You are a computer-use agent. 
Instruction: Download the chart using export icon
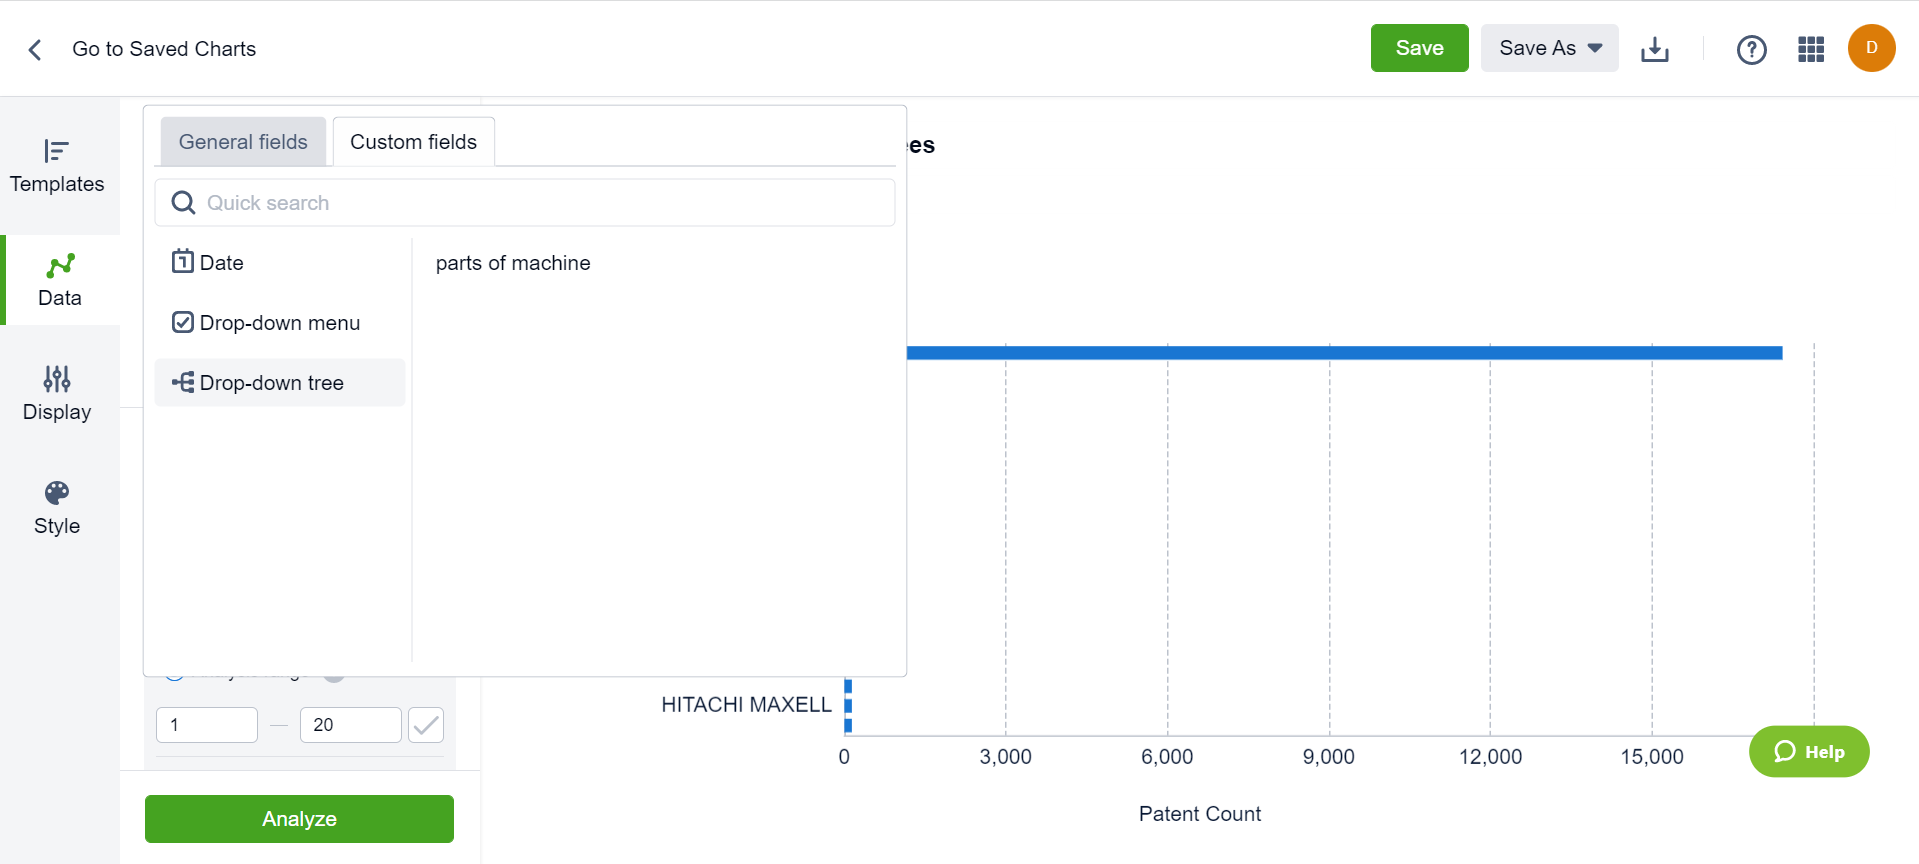coord(1654,49)
